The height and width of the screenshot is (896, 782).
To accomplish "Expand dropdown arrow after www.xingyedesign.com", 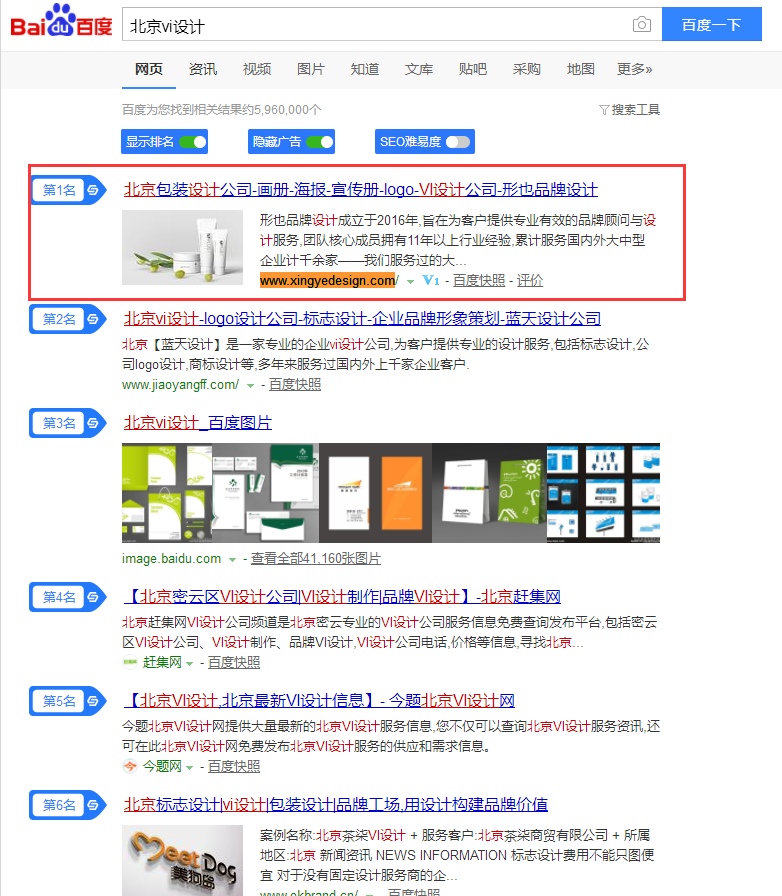I will coord(410,281).
